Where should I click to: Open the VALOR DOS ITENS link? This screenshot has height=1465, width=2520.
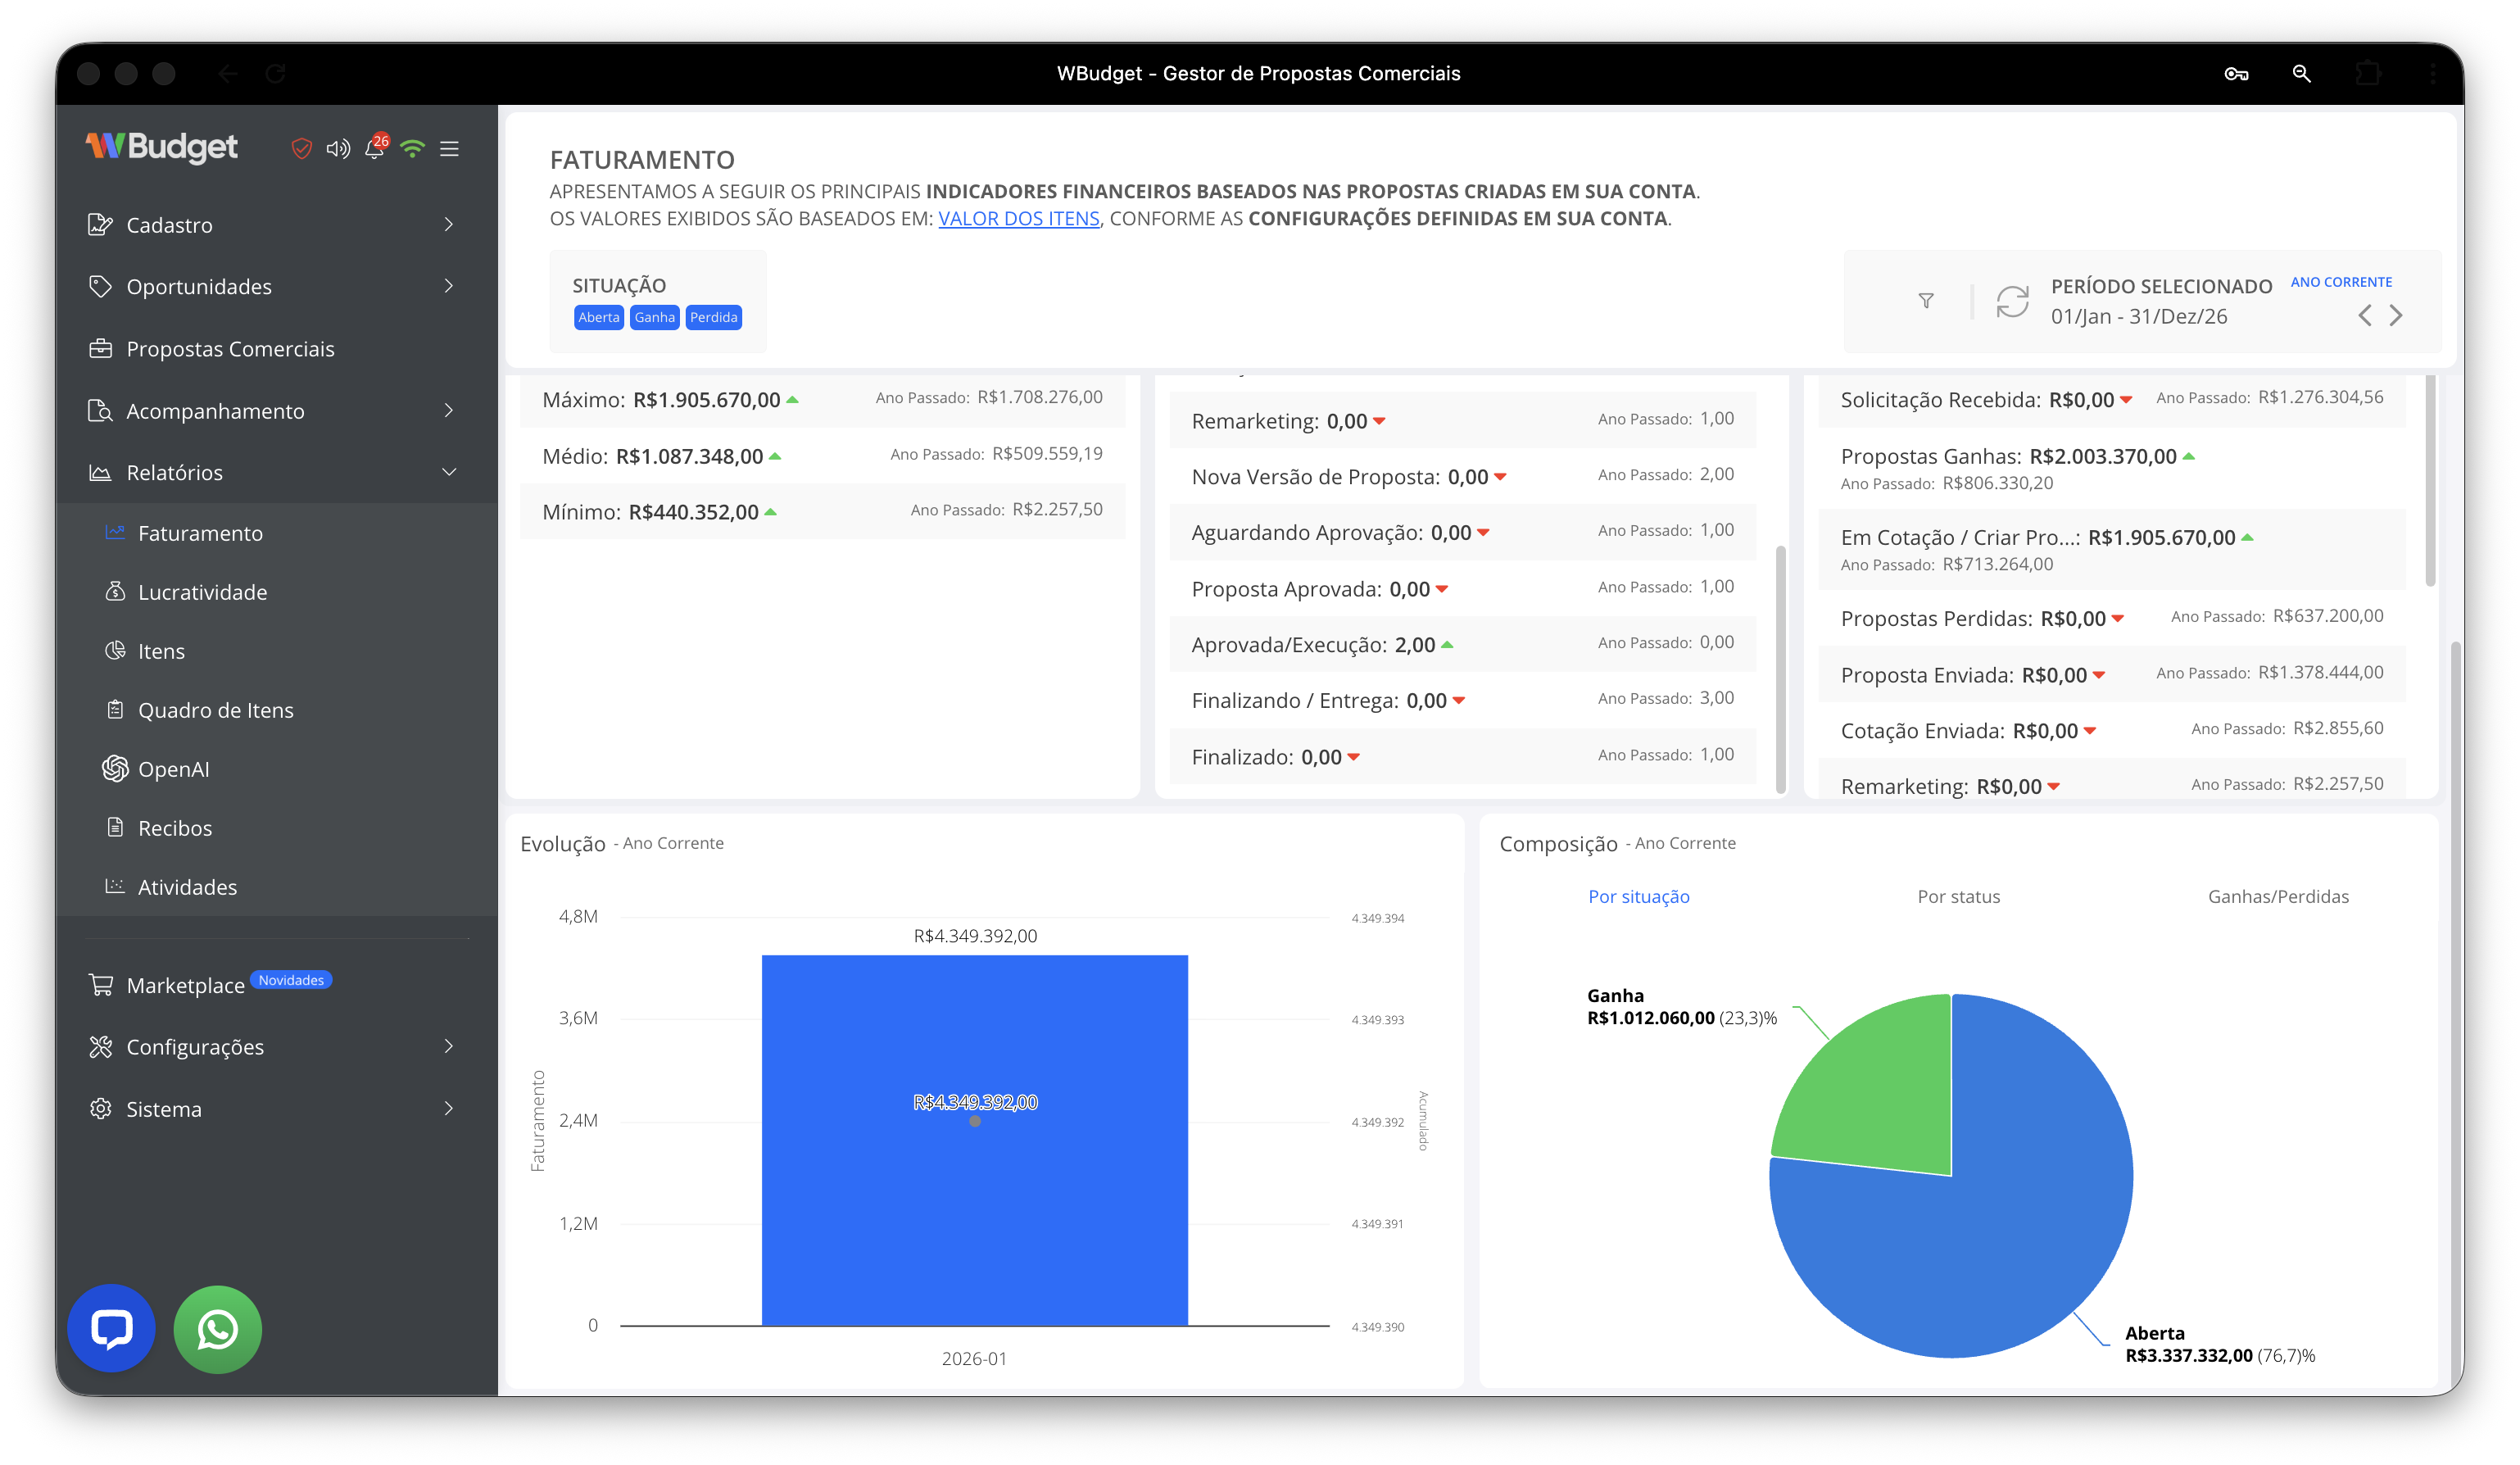[x=1018, y=219]
